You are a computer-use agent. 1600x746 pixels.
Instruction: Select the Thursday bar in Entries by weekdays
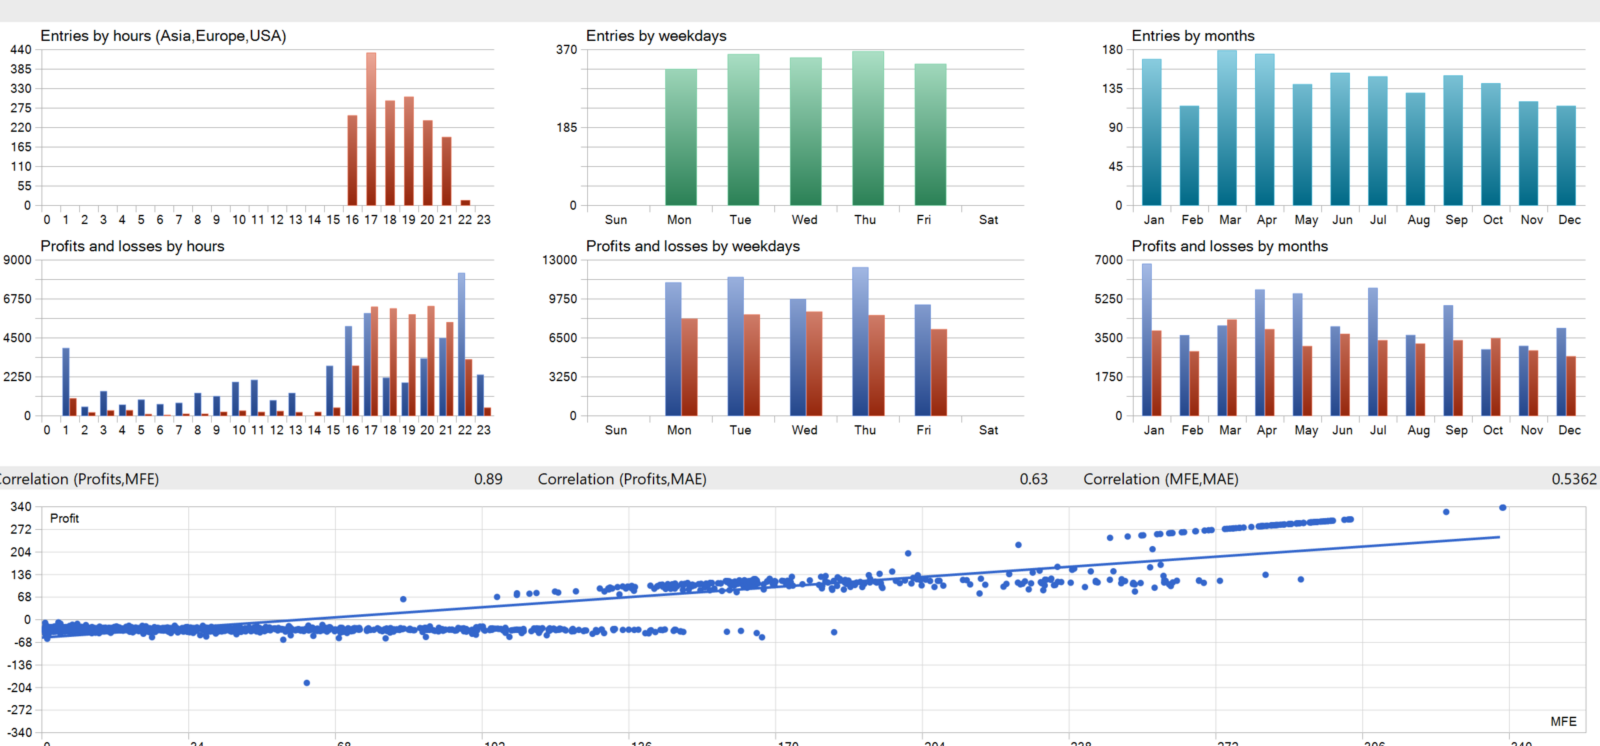click(x=868, y=128)
